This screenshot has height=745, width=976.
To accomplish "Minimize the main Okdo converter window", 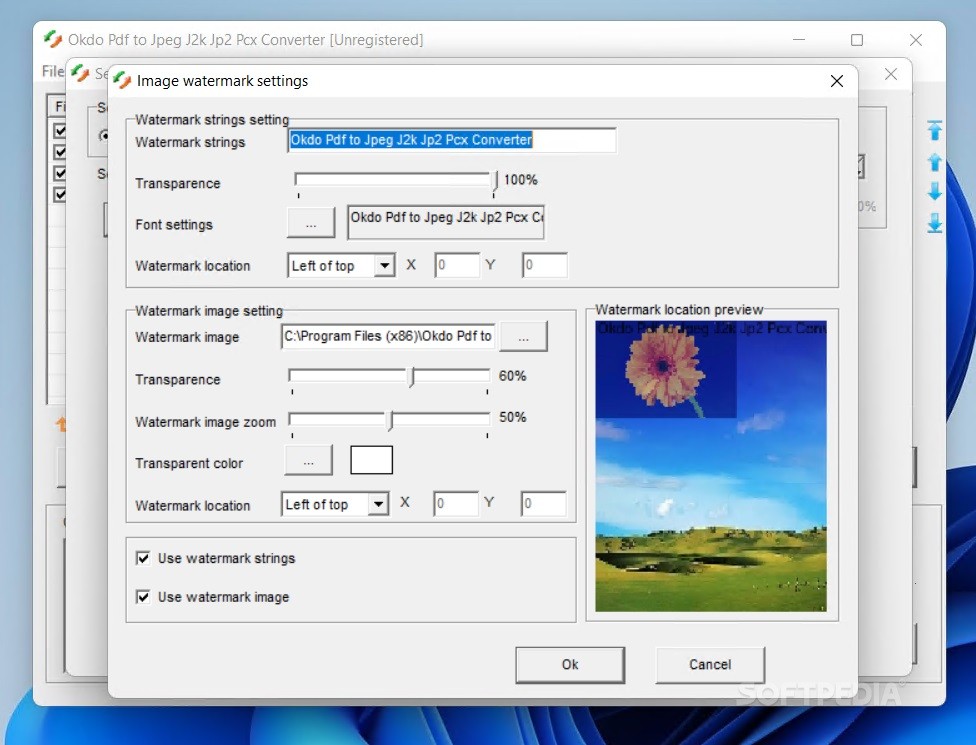I will pyautogui.click(x=799, y=40).
